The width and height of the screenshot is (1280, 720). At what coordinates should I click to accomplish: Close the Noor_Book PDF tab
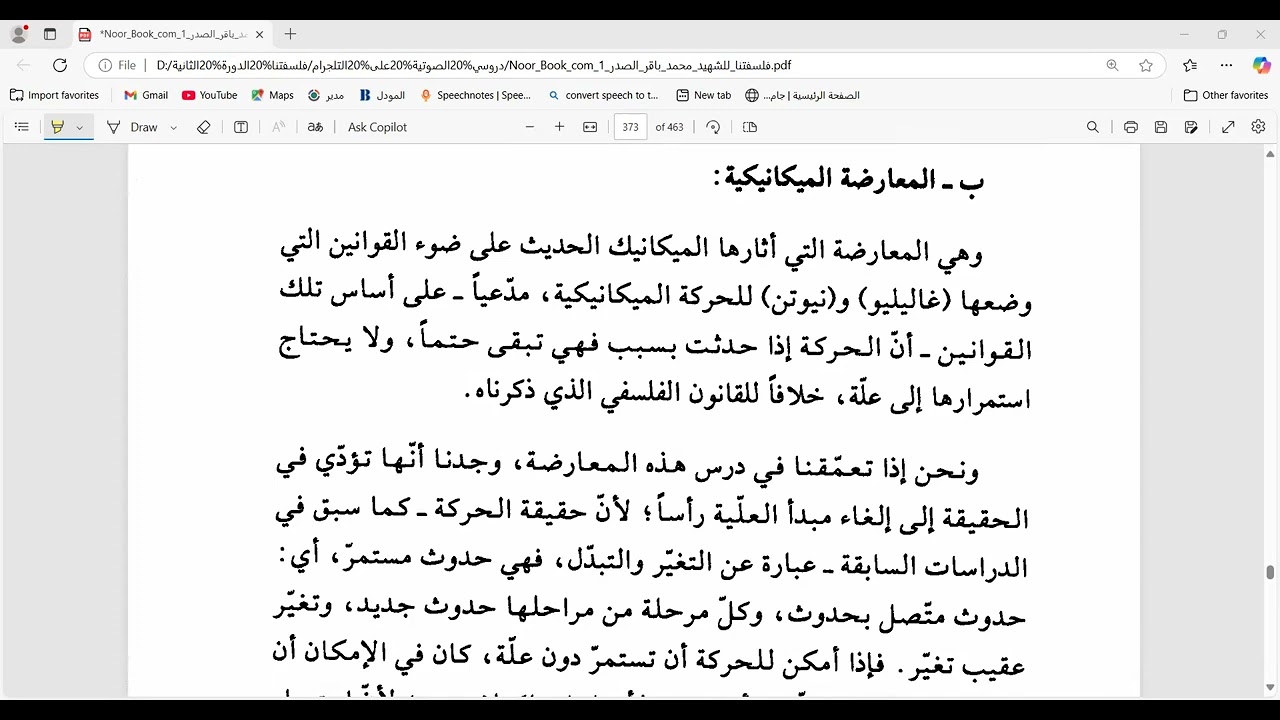tap(260, 34)
